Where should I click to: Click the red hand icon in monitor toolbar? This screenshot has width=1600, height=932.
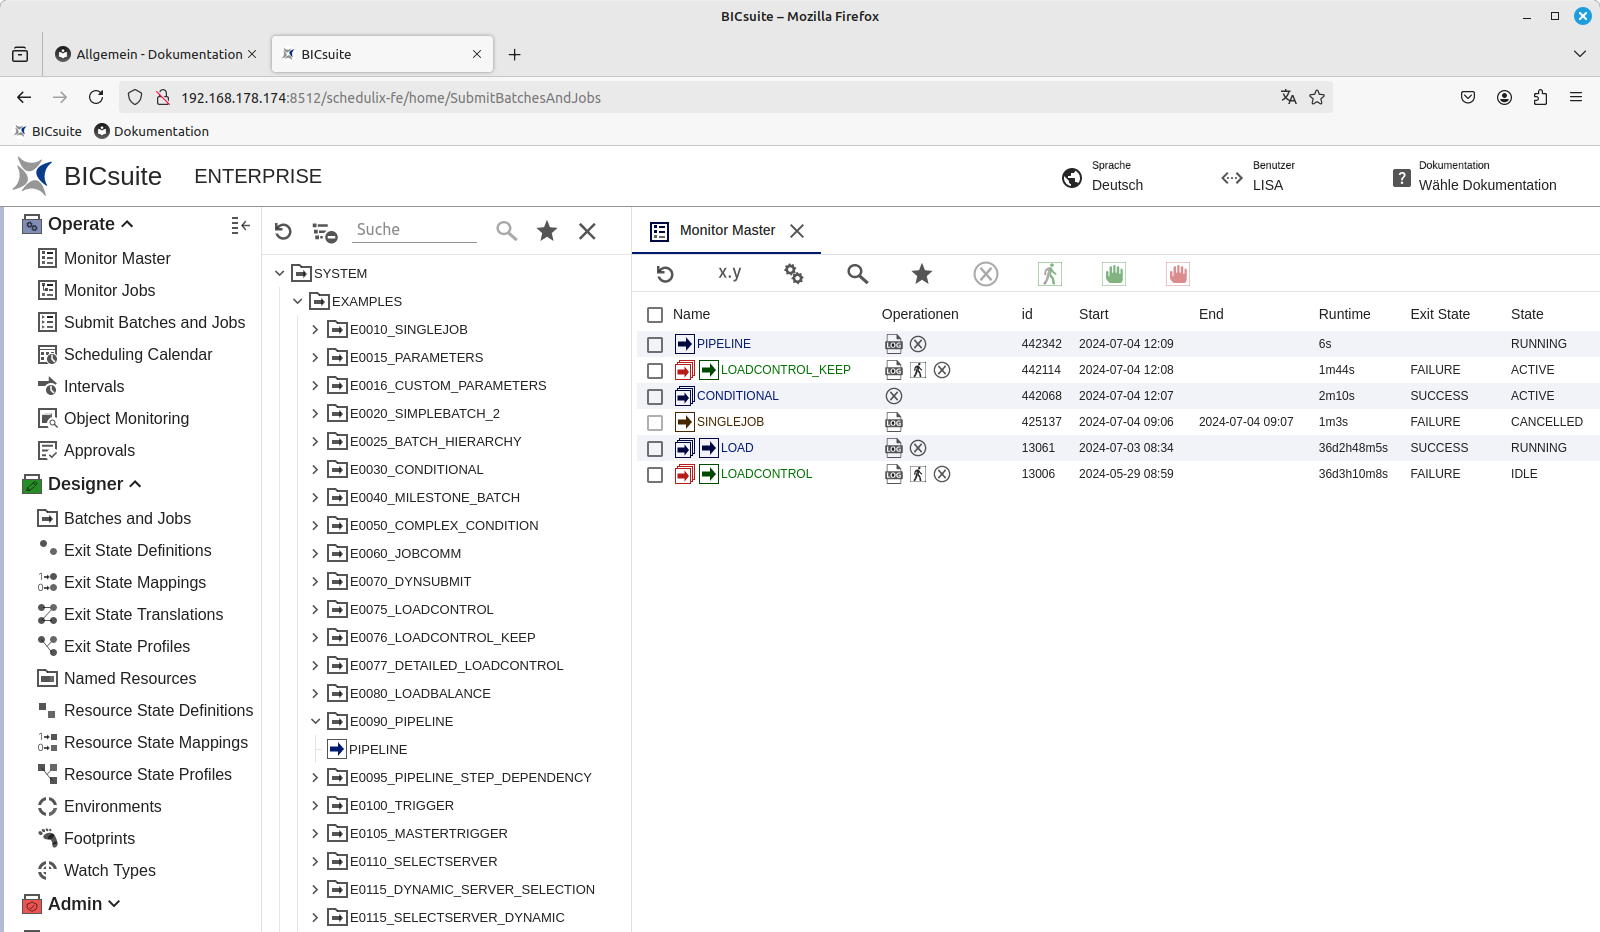(1177, 274)
